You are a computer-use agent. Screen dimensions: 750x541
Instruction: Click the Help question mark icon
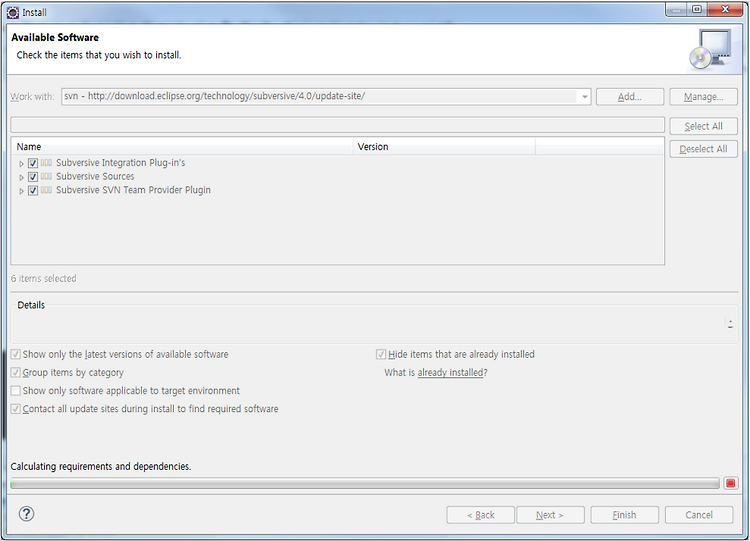[x=26, y=514]
